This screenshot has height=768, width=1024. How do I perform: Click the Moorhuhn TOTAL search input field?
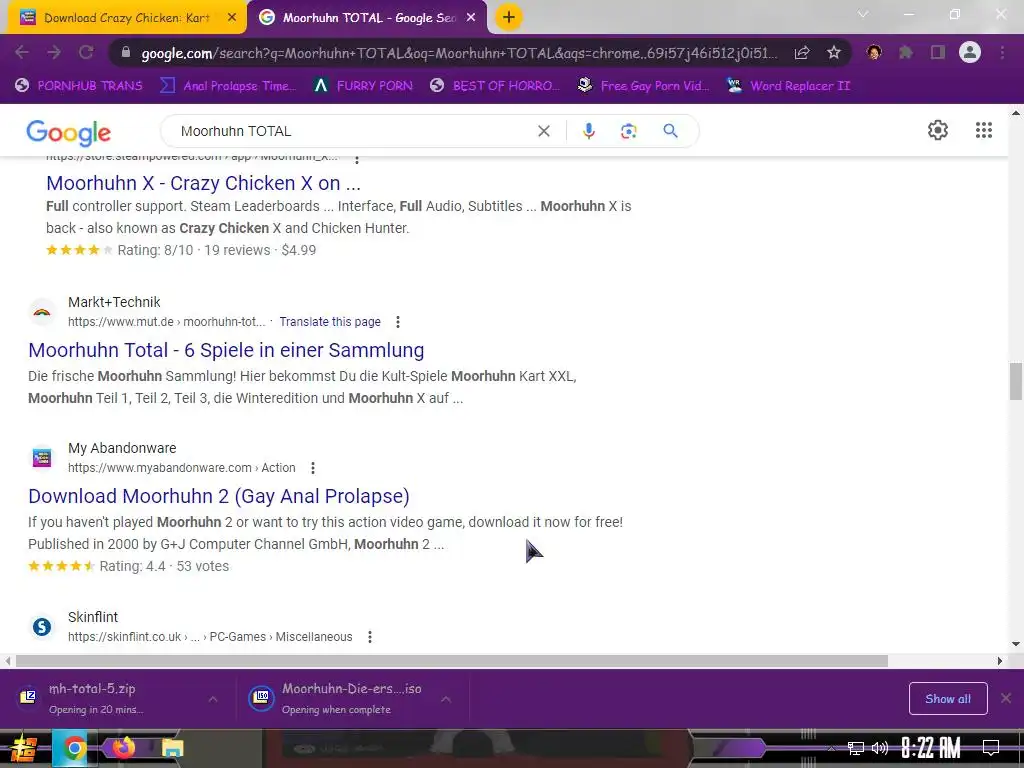(353, 131)
